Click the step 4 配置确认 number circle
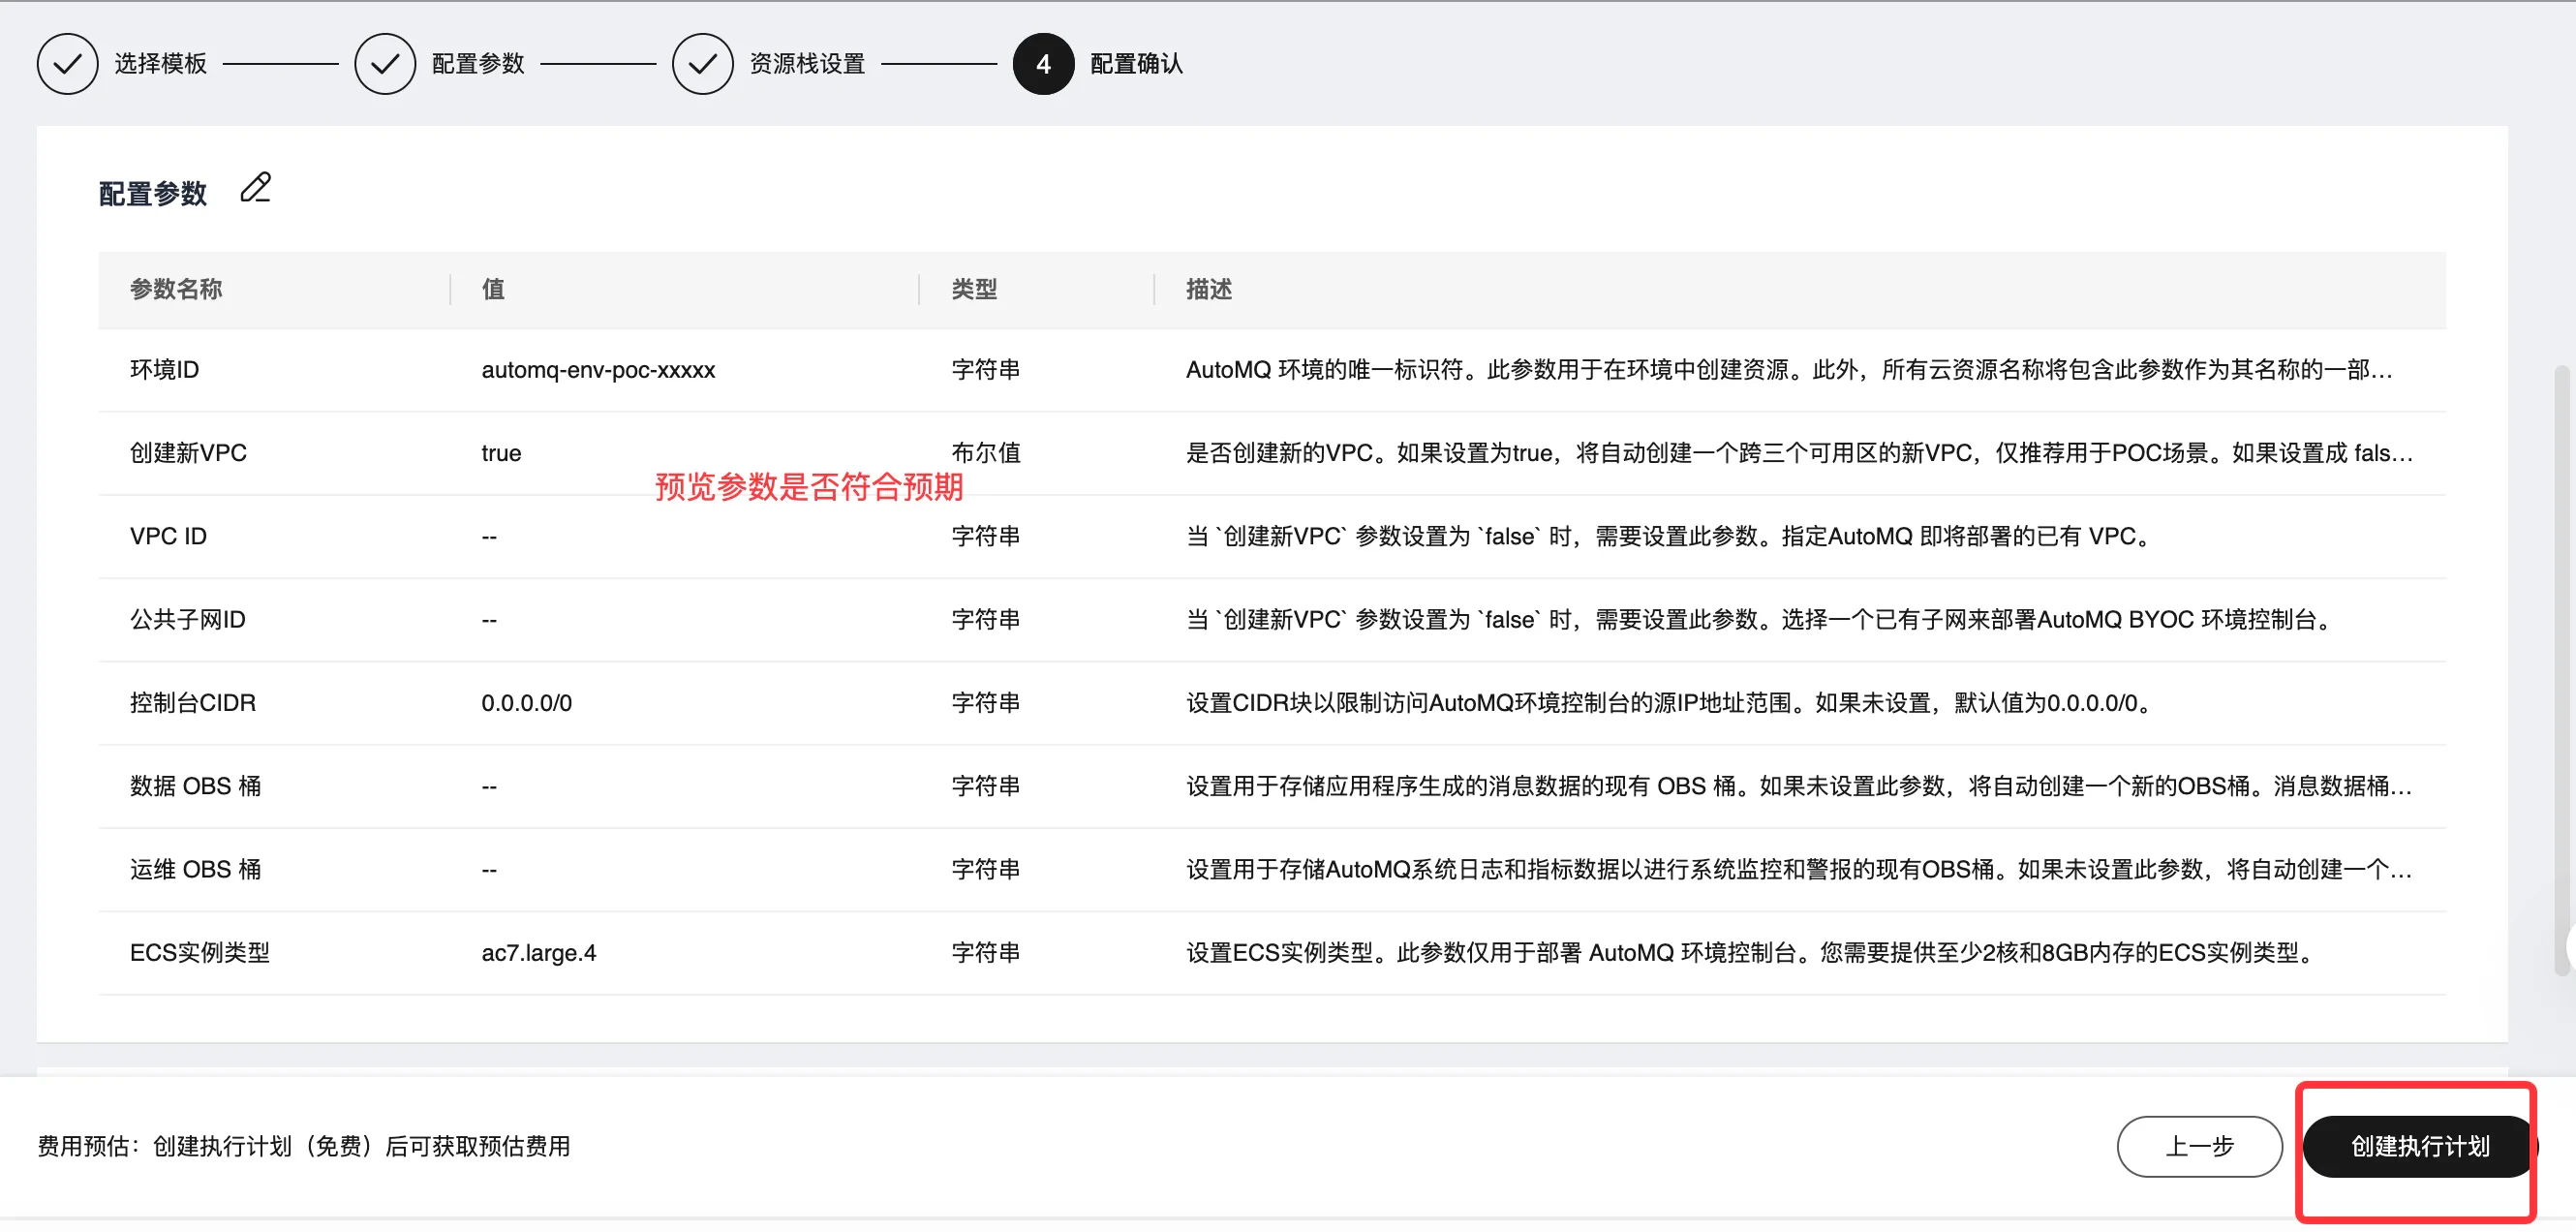 (1043, 64)
